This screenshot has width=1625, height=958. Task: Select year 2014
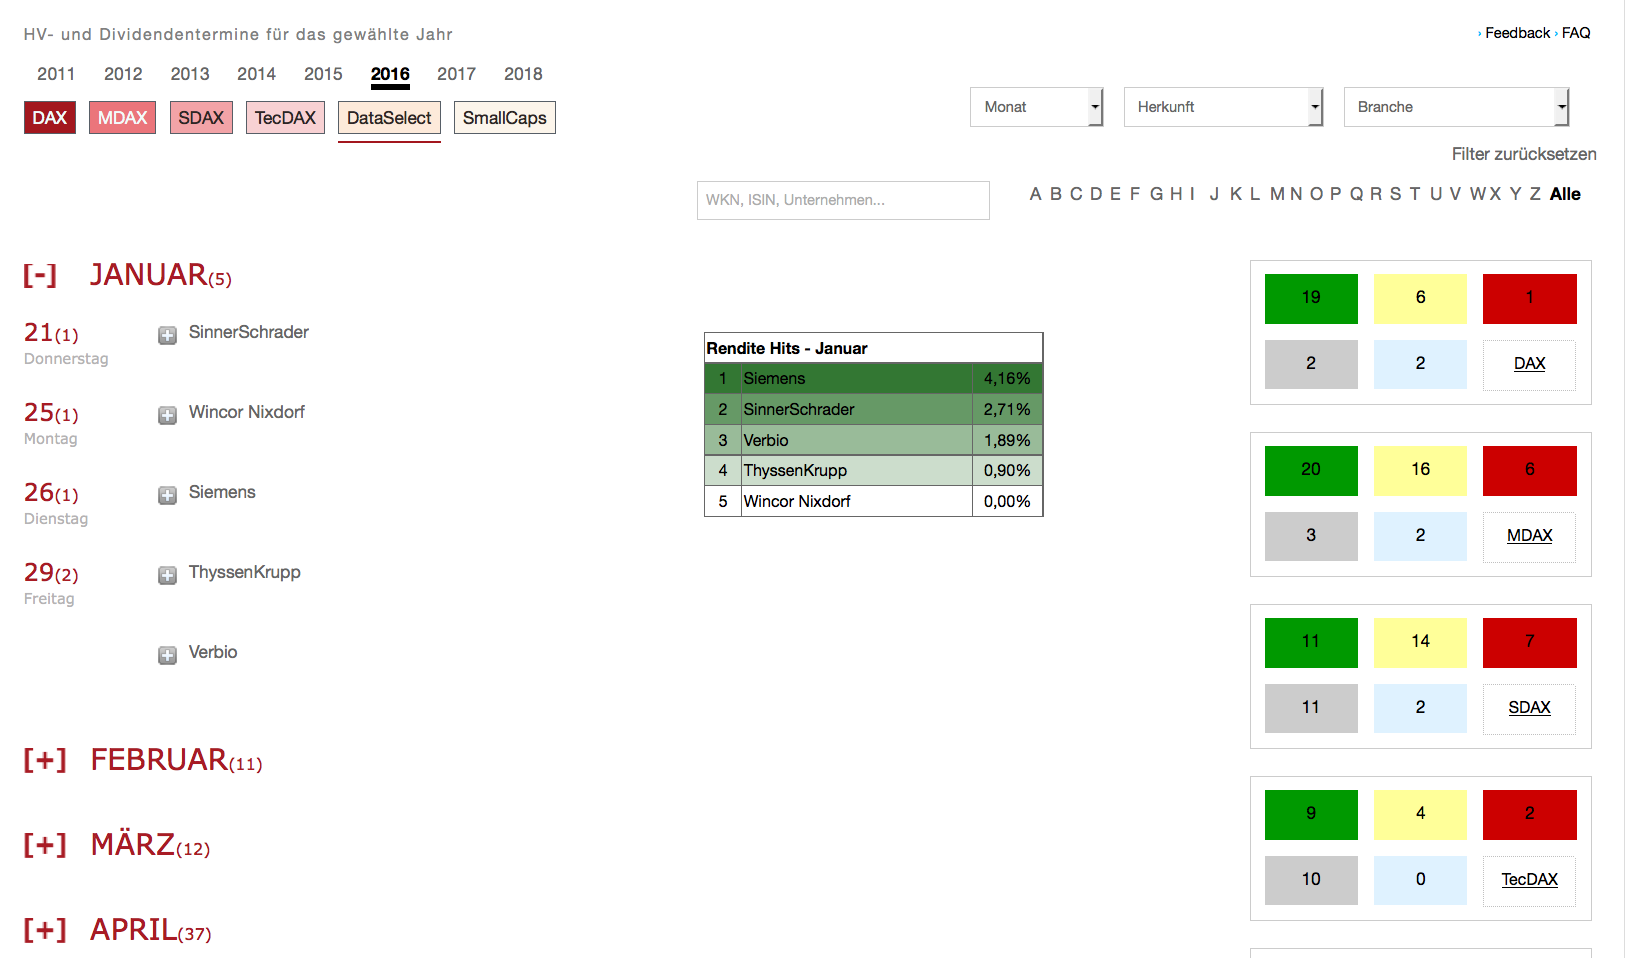coord(256,74)
